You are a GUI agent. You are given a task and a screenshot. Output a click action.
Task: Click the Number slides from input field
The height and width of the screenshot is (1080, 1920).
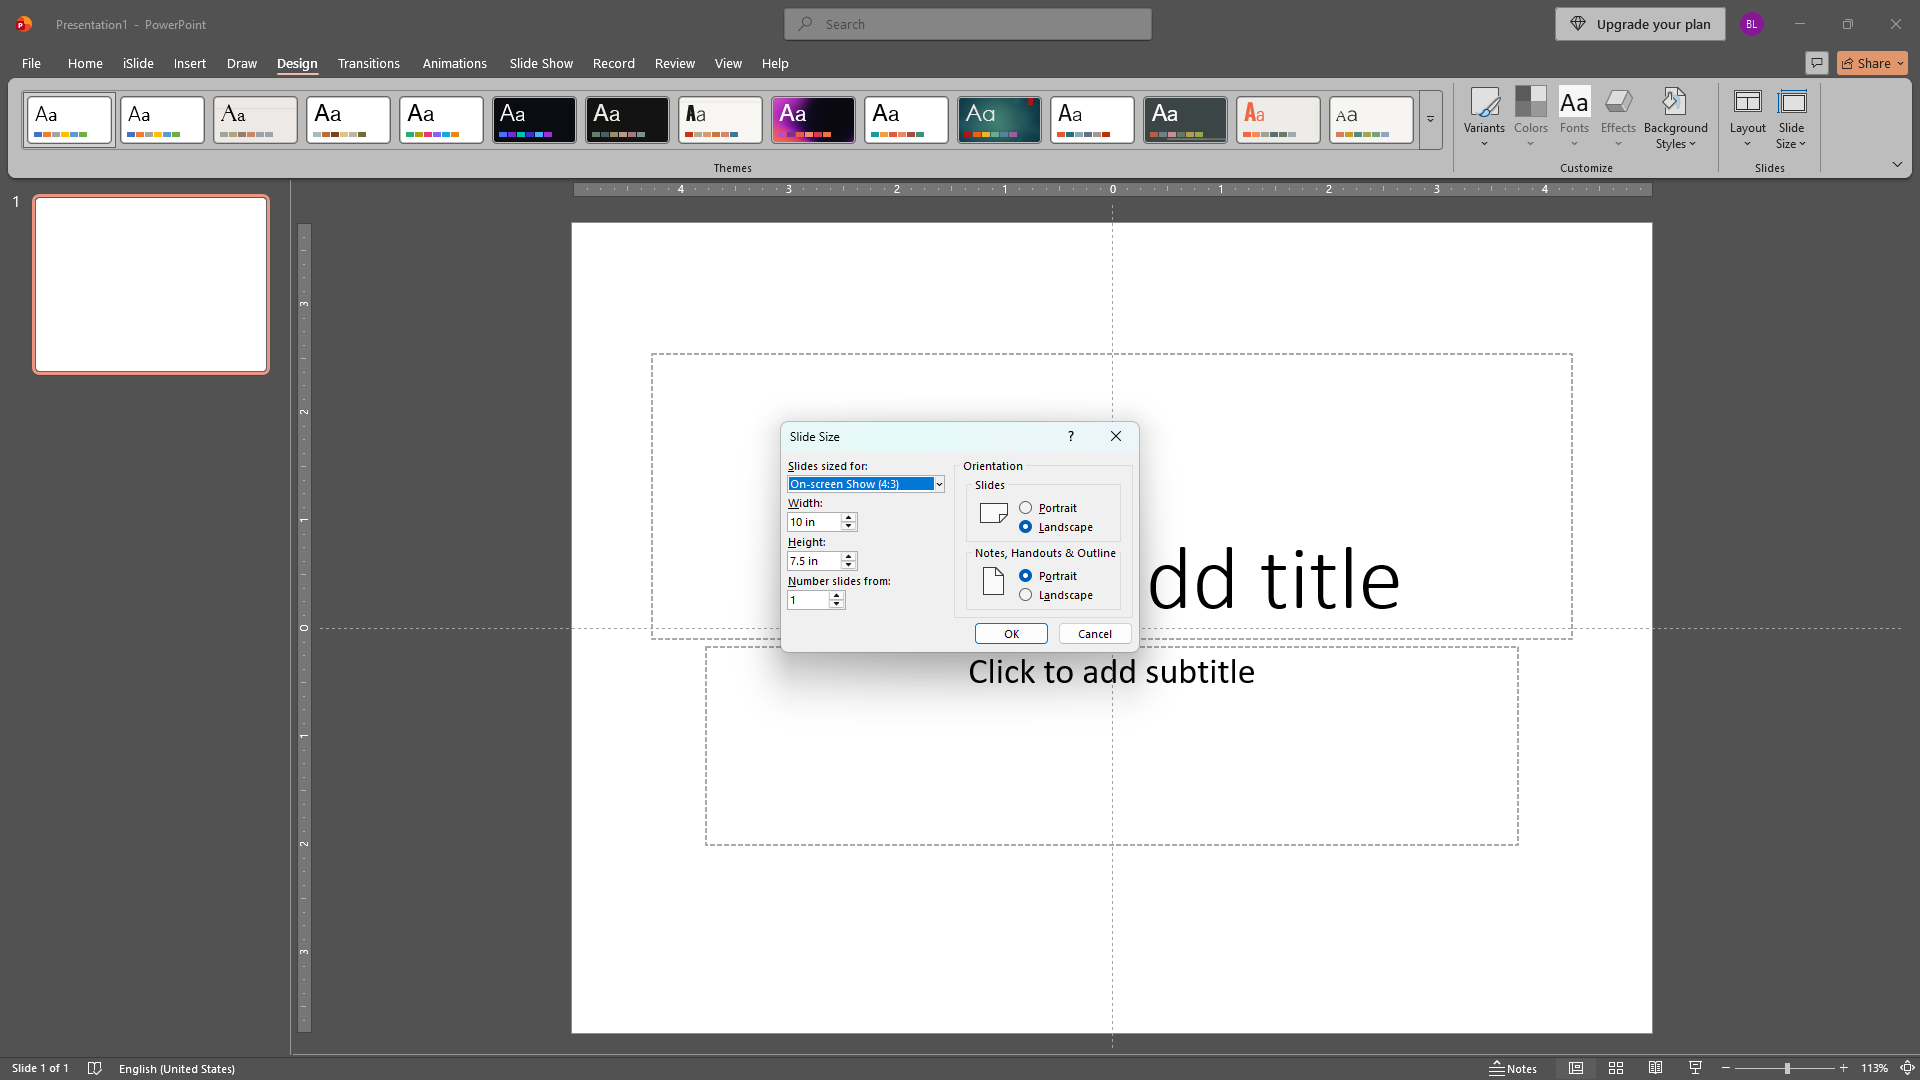click(808, 600)
